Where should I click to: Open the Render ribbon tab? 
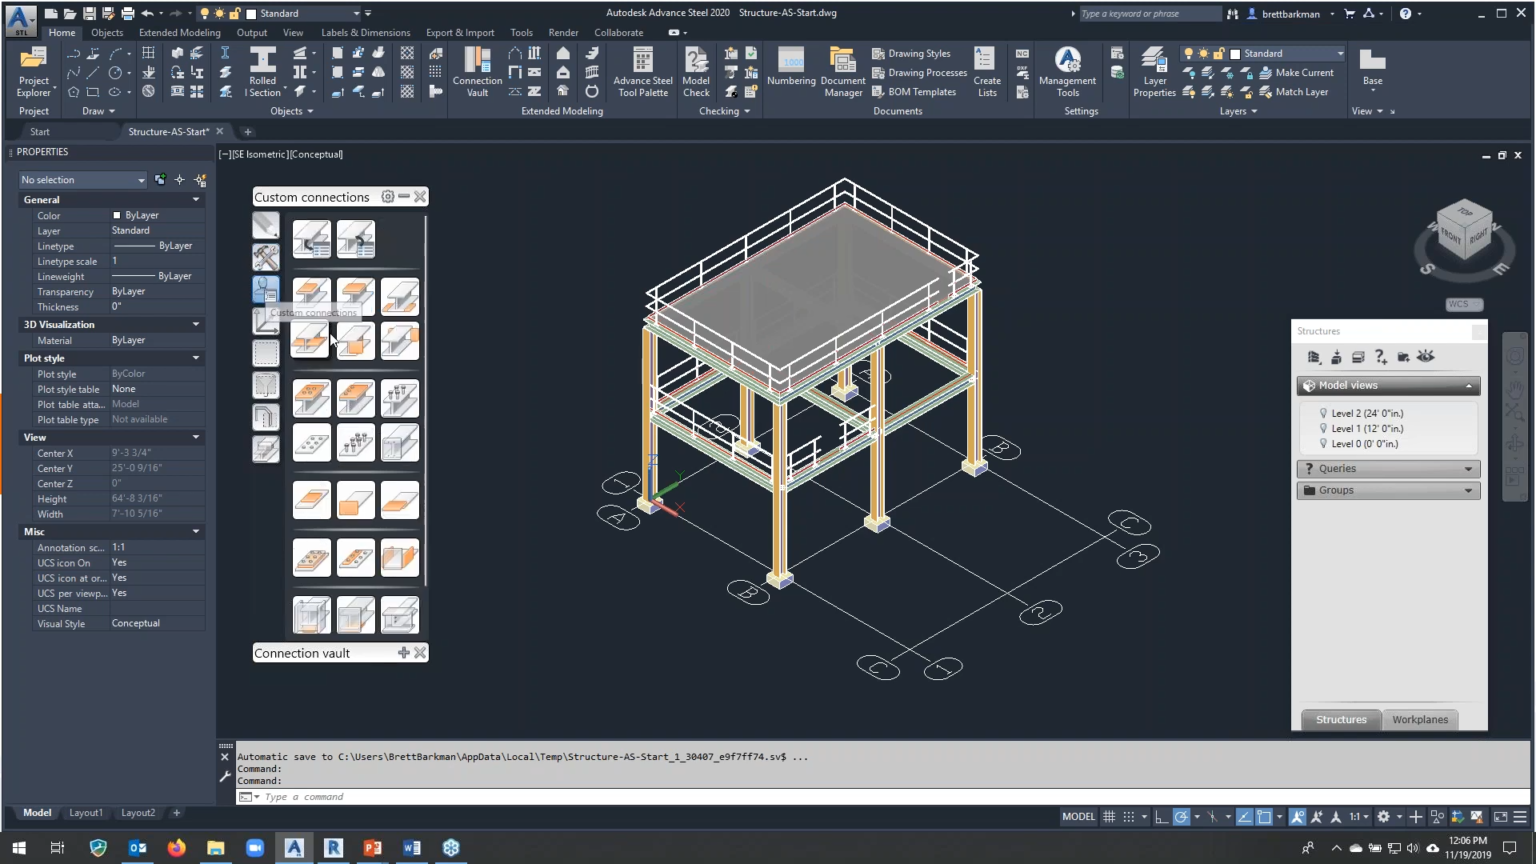(563, 33)
